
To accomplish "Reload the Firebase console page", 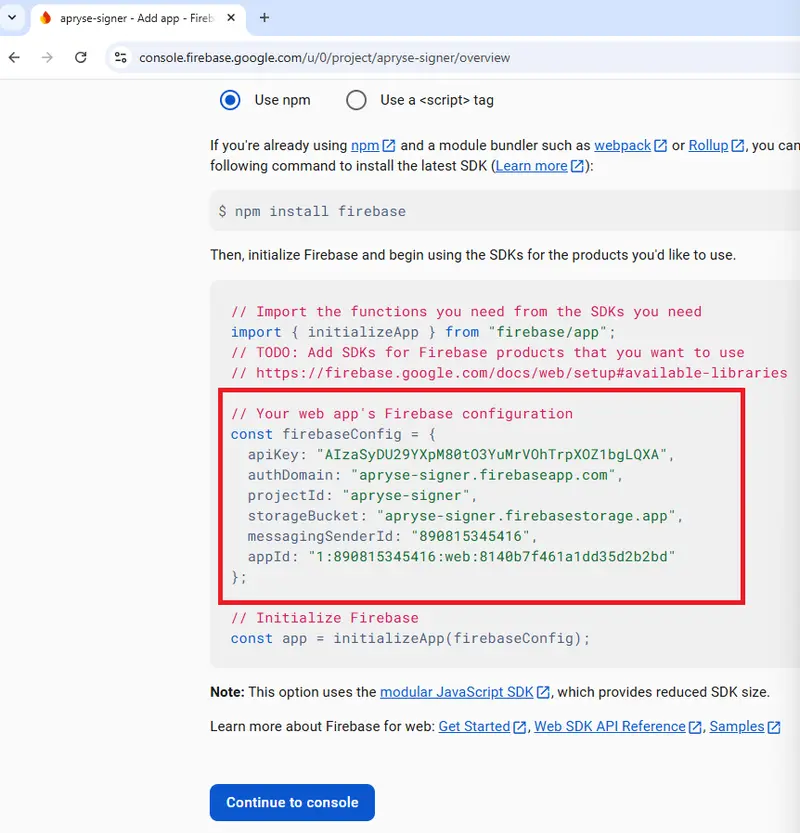I will click(x=81, y=57).
